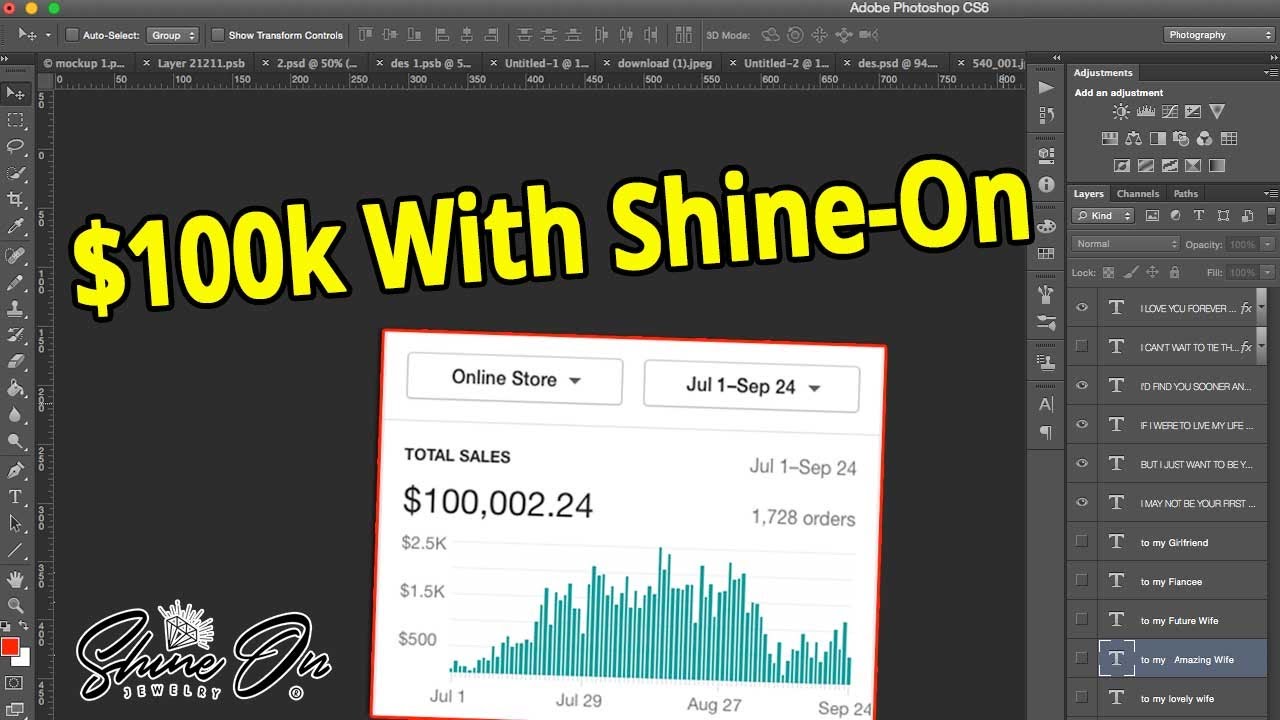This screenshot has height=720, width=1280.
Task: Select the Move tool
Action: coord(15,93)
